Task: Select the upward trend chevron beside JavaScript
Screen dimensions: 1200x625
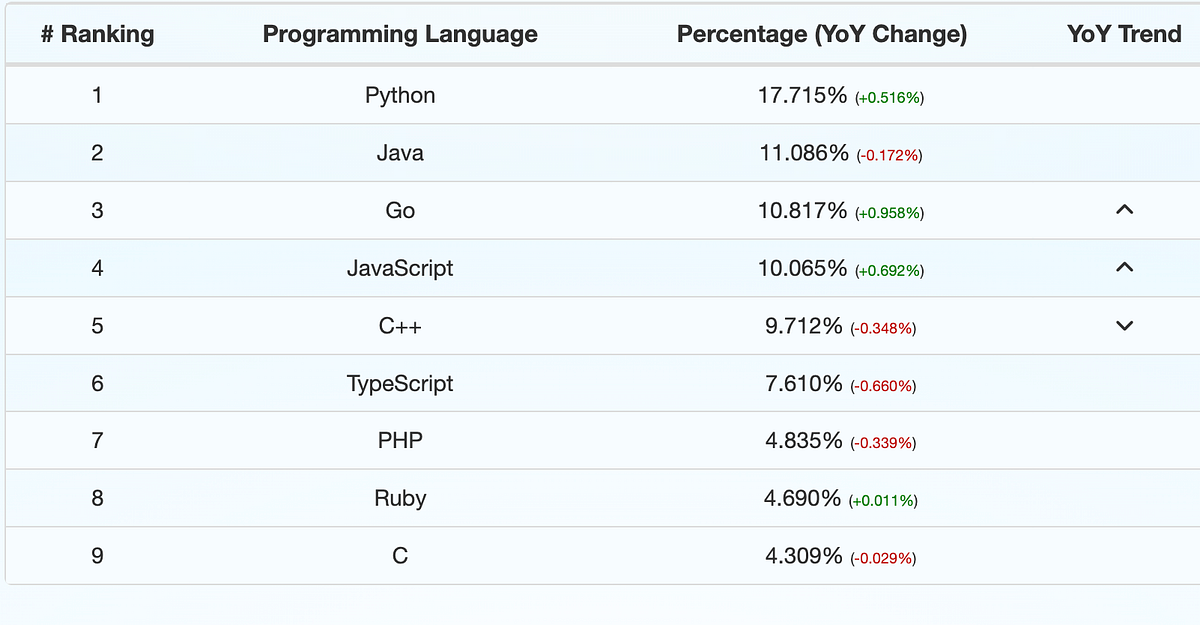Action: (1124, 268)
